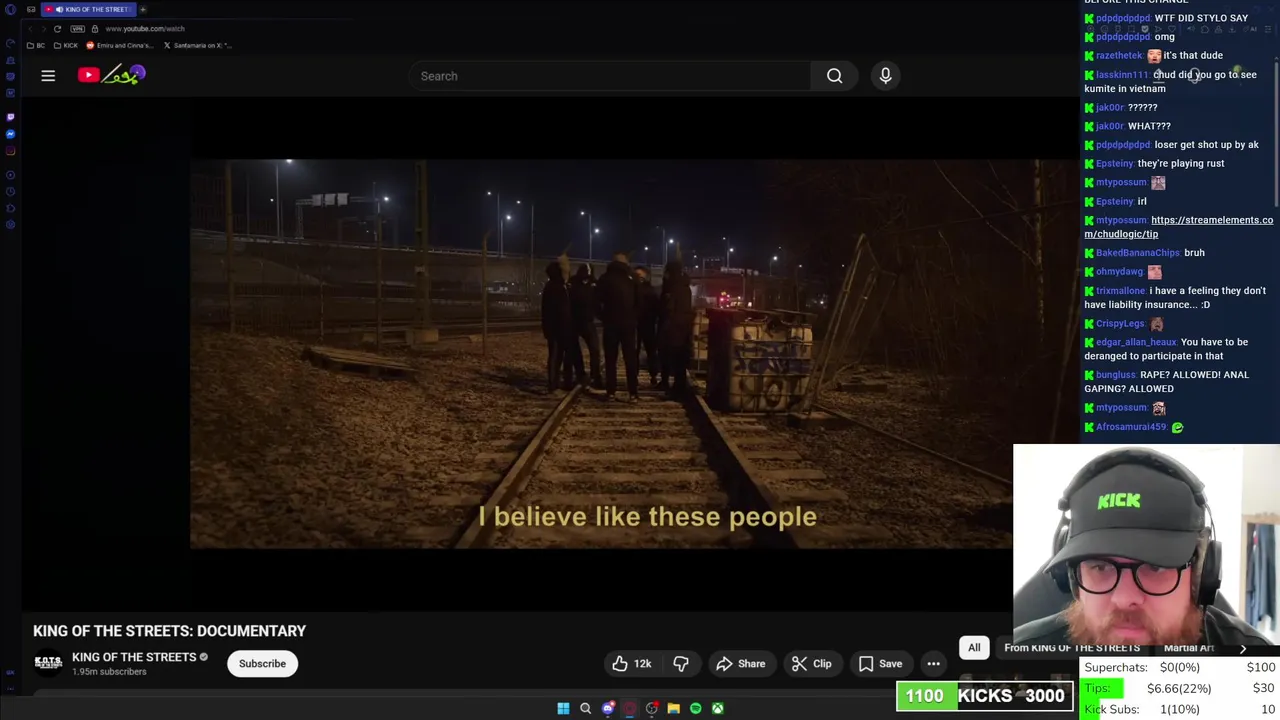Click username trixmallone in chat
Screen dimensions: 1280x720
coord(1121,291)
